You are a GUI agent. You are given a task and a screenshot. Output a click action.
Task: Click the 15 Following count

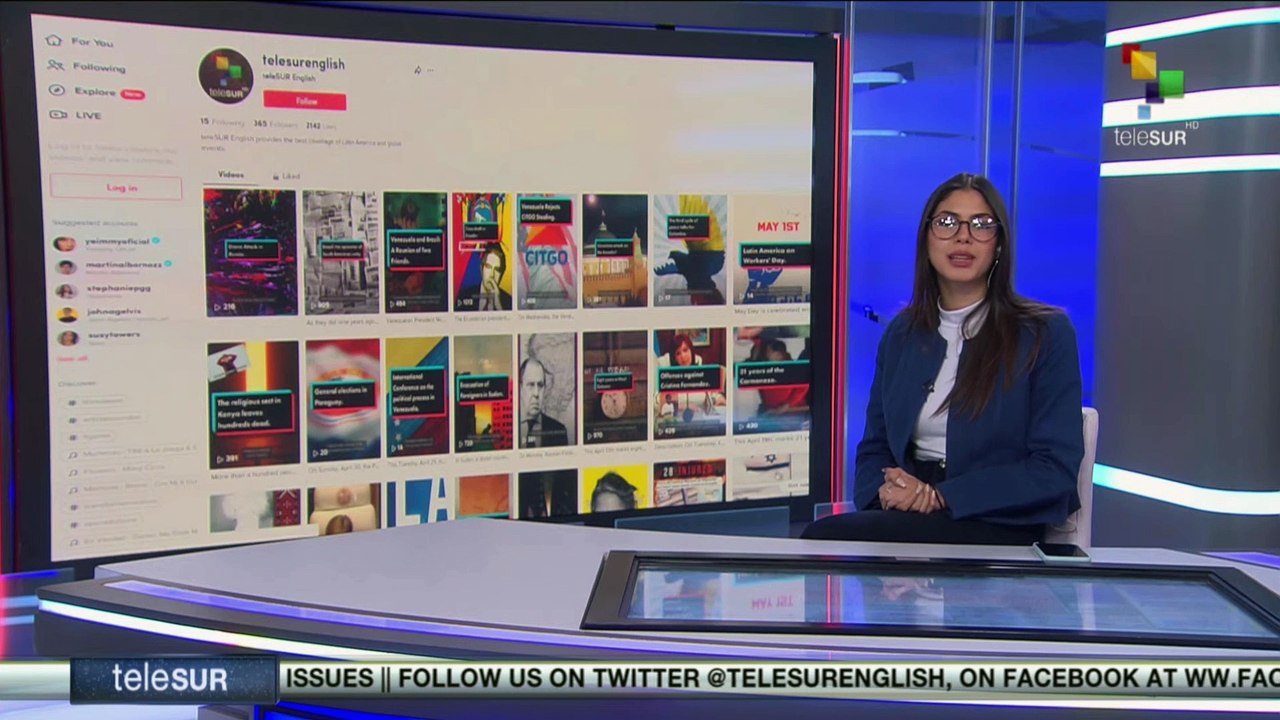coord(222,123)
